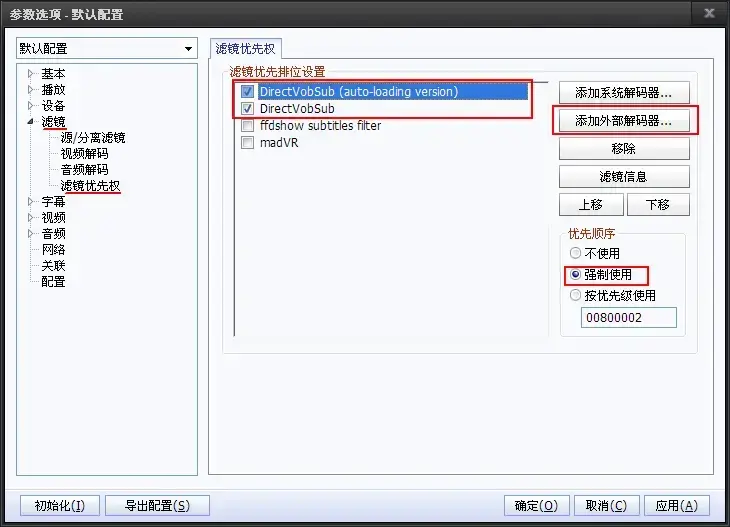Select 网络 in the settings tree
The image size is (730, 527).
pos(53,250)
